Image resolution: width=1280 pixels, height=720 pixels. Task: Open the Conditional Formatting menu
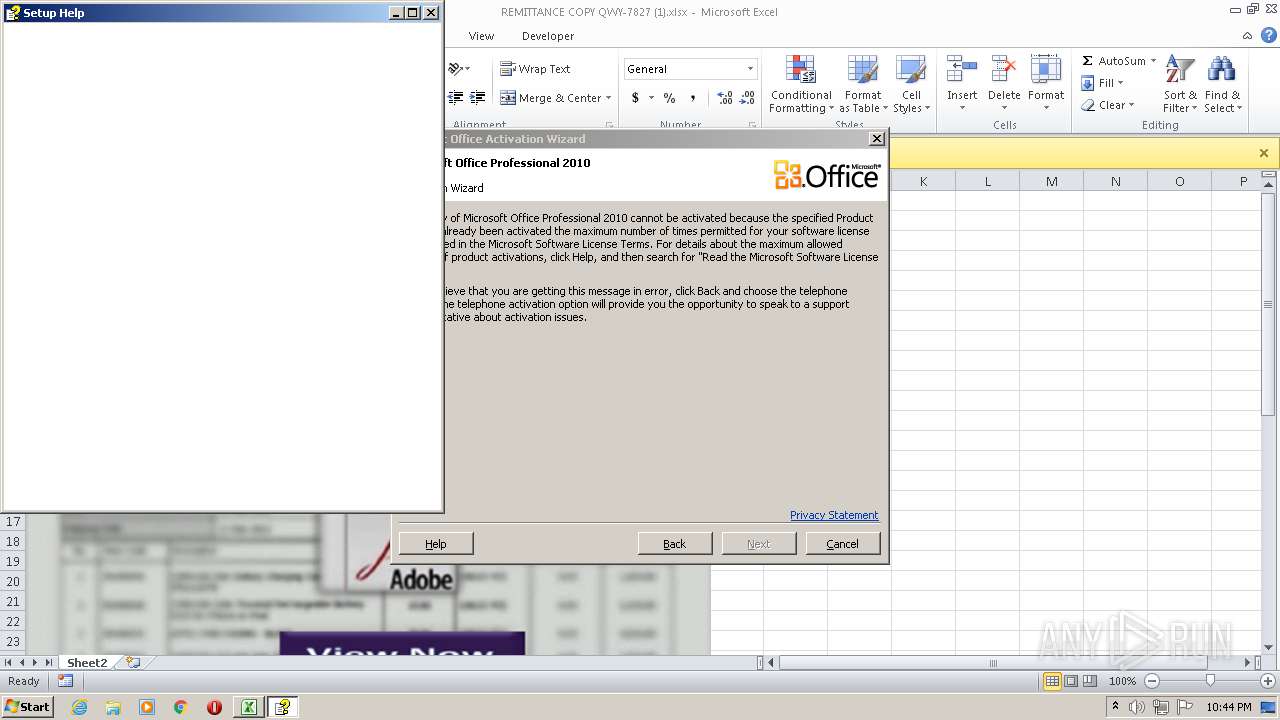801,85
